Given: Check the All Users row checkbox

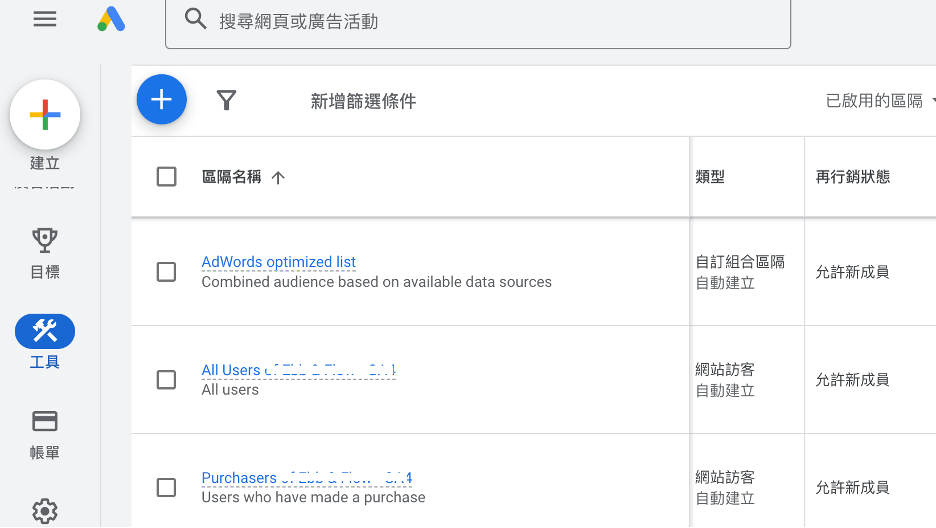Looking at the screenshot, I should 167,379.
